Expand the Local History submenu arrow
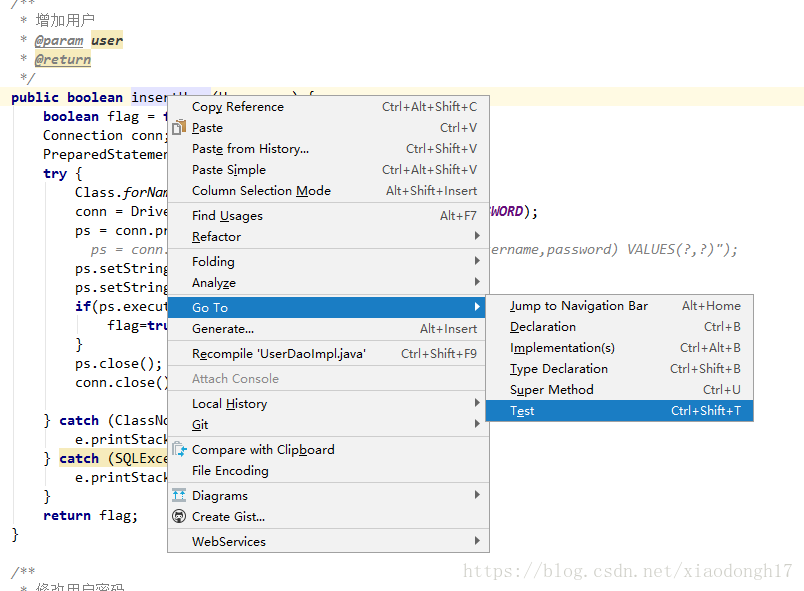Image resolution: width=804 pixels, height=591 pixels. (x=477, y=403)
